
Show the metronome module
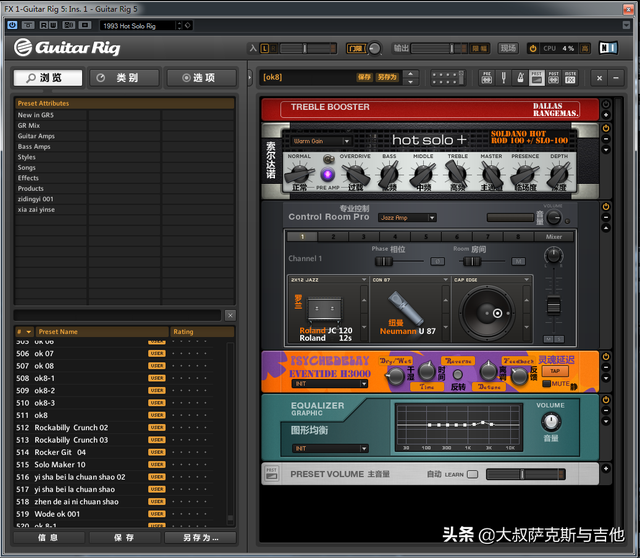coord(520,78)
